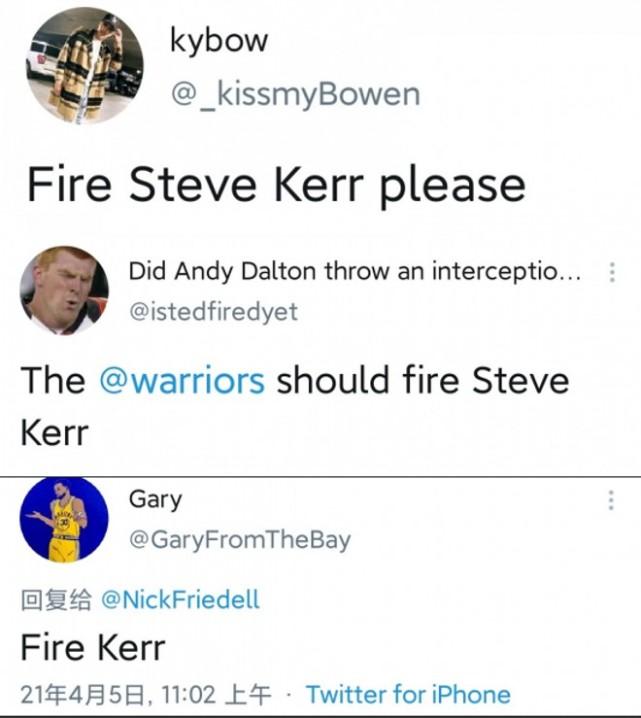Visit the @_kissmyBowen handle
The image size is (641, 718).
294,94
